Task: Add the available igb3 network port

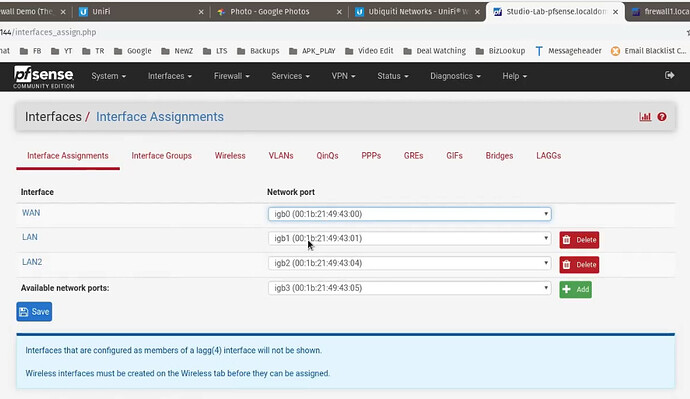Action: (x=576, y=289)
